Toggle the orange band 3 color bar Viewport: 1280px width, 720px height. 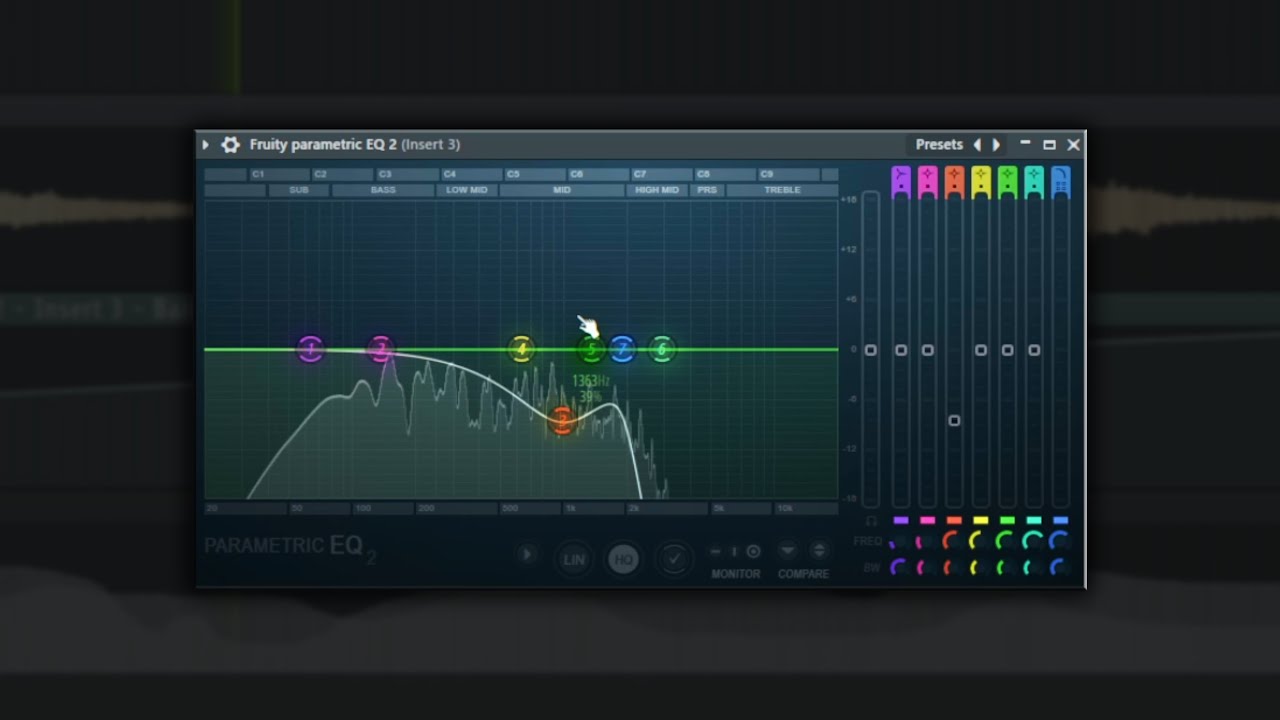click(954, 520)
